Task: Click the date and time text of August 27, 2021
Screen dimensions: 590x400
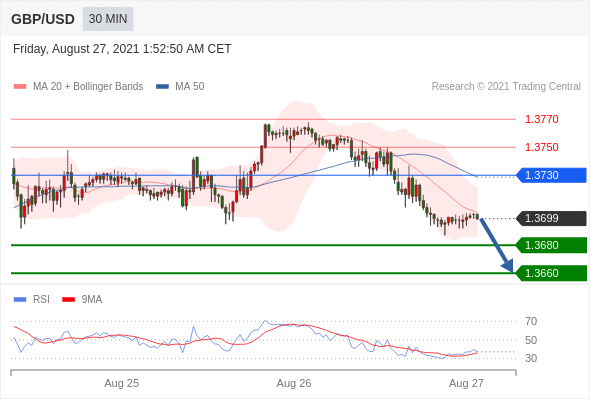Action: pos(122,49)
